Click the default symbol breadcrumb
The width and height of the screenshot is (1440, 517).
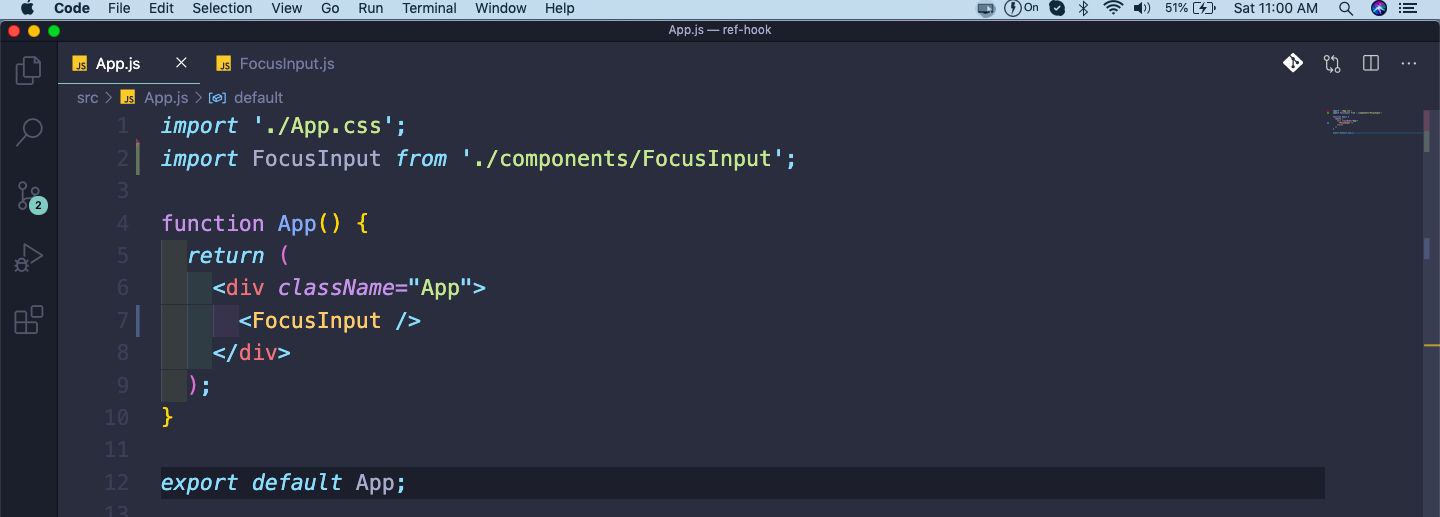tap(247, 97)
